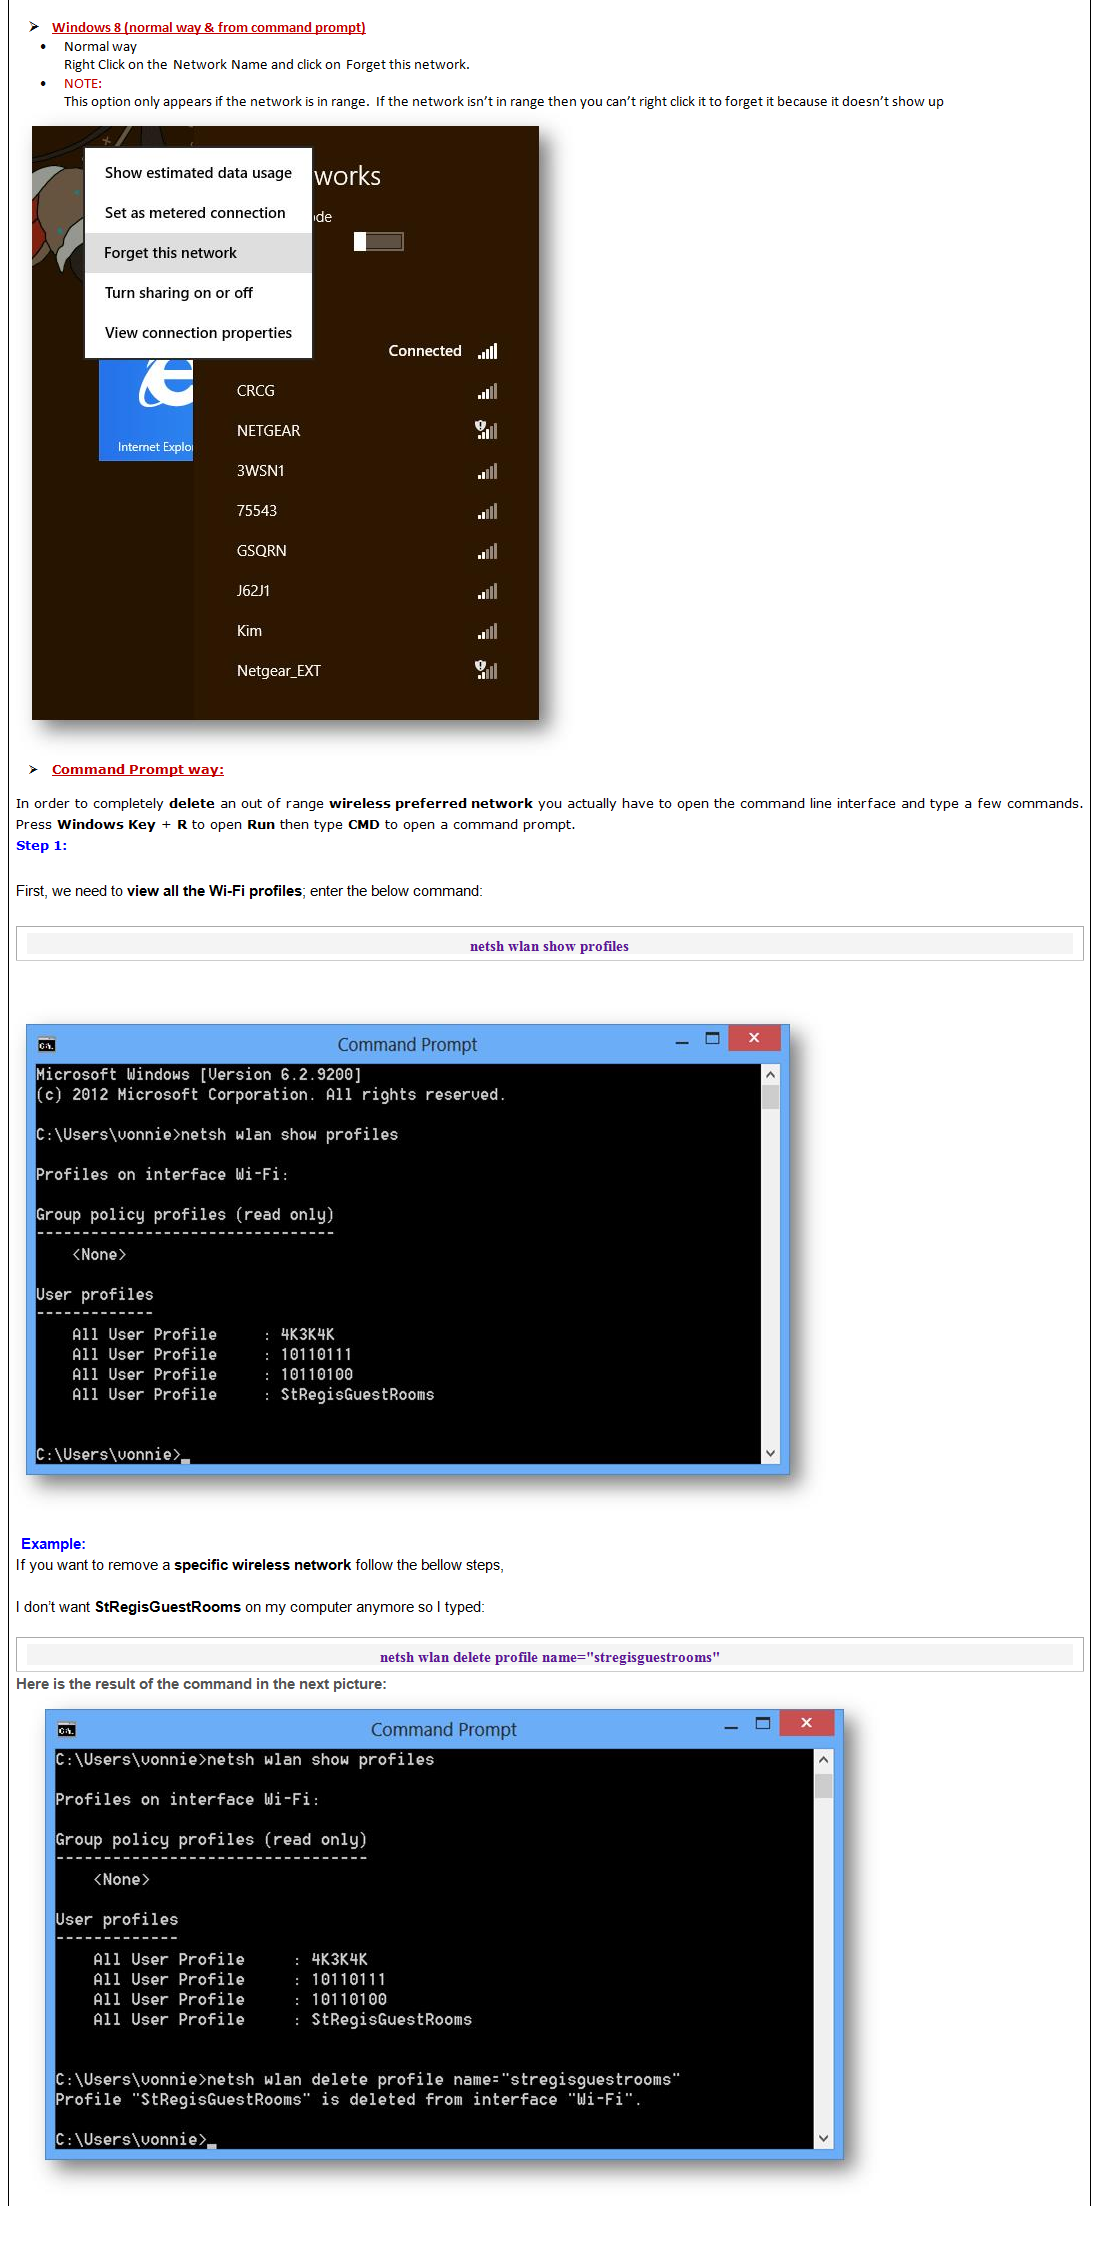
Task: Click the bold 'specific wireless network' text
Action: [263, 1565]
